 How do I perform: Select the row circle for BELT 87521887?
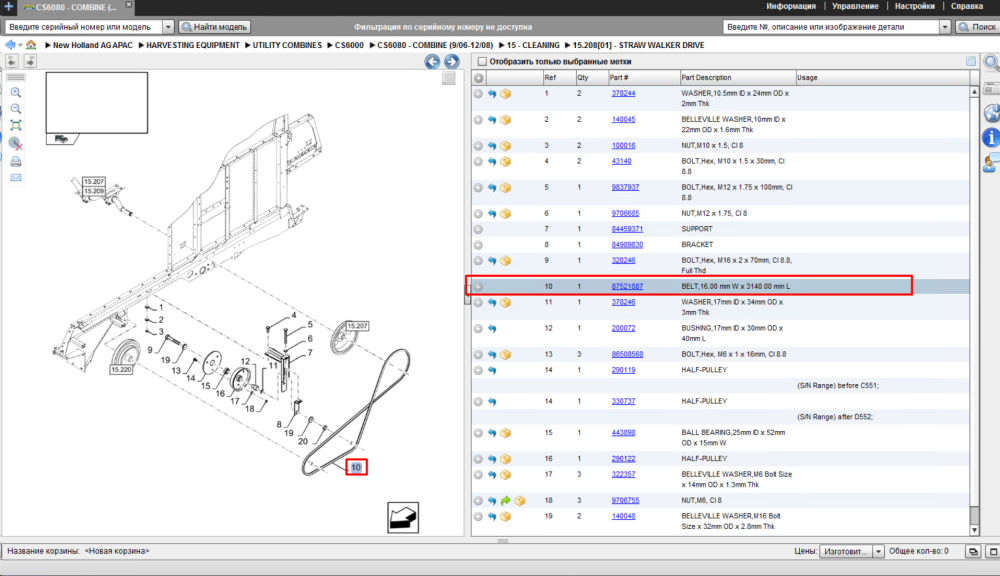click(478, 286)
